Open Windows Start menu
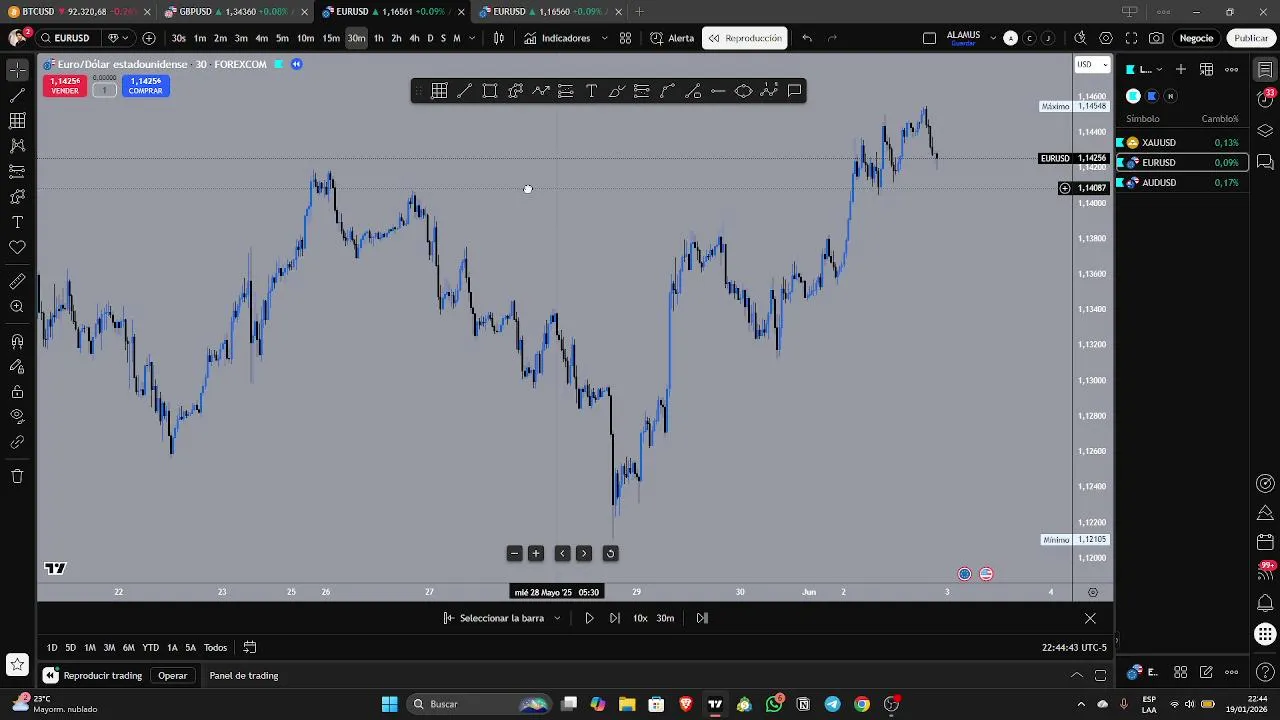Screen dimensions: 1280x720 click(389, 704)
